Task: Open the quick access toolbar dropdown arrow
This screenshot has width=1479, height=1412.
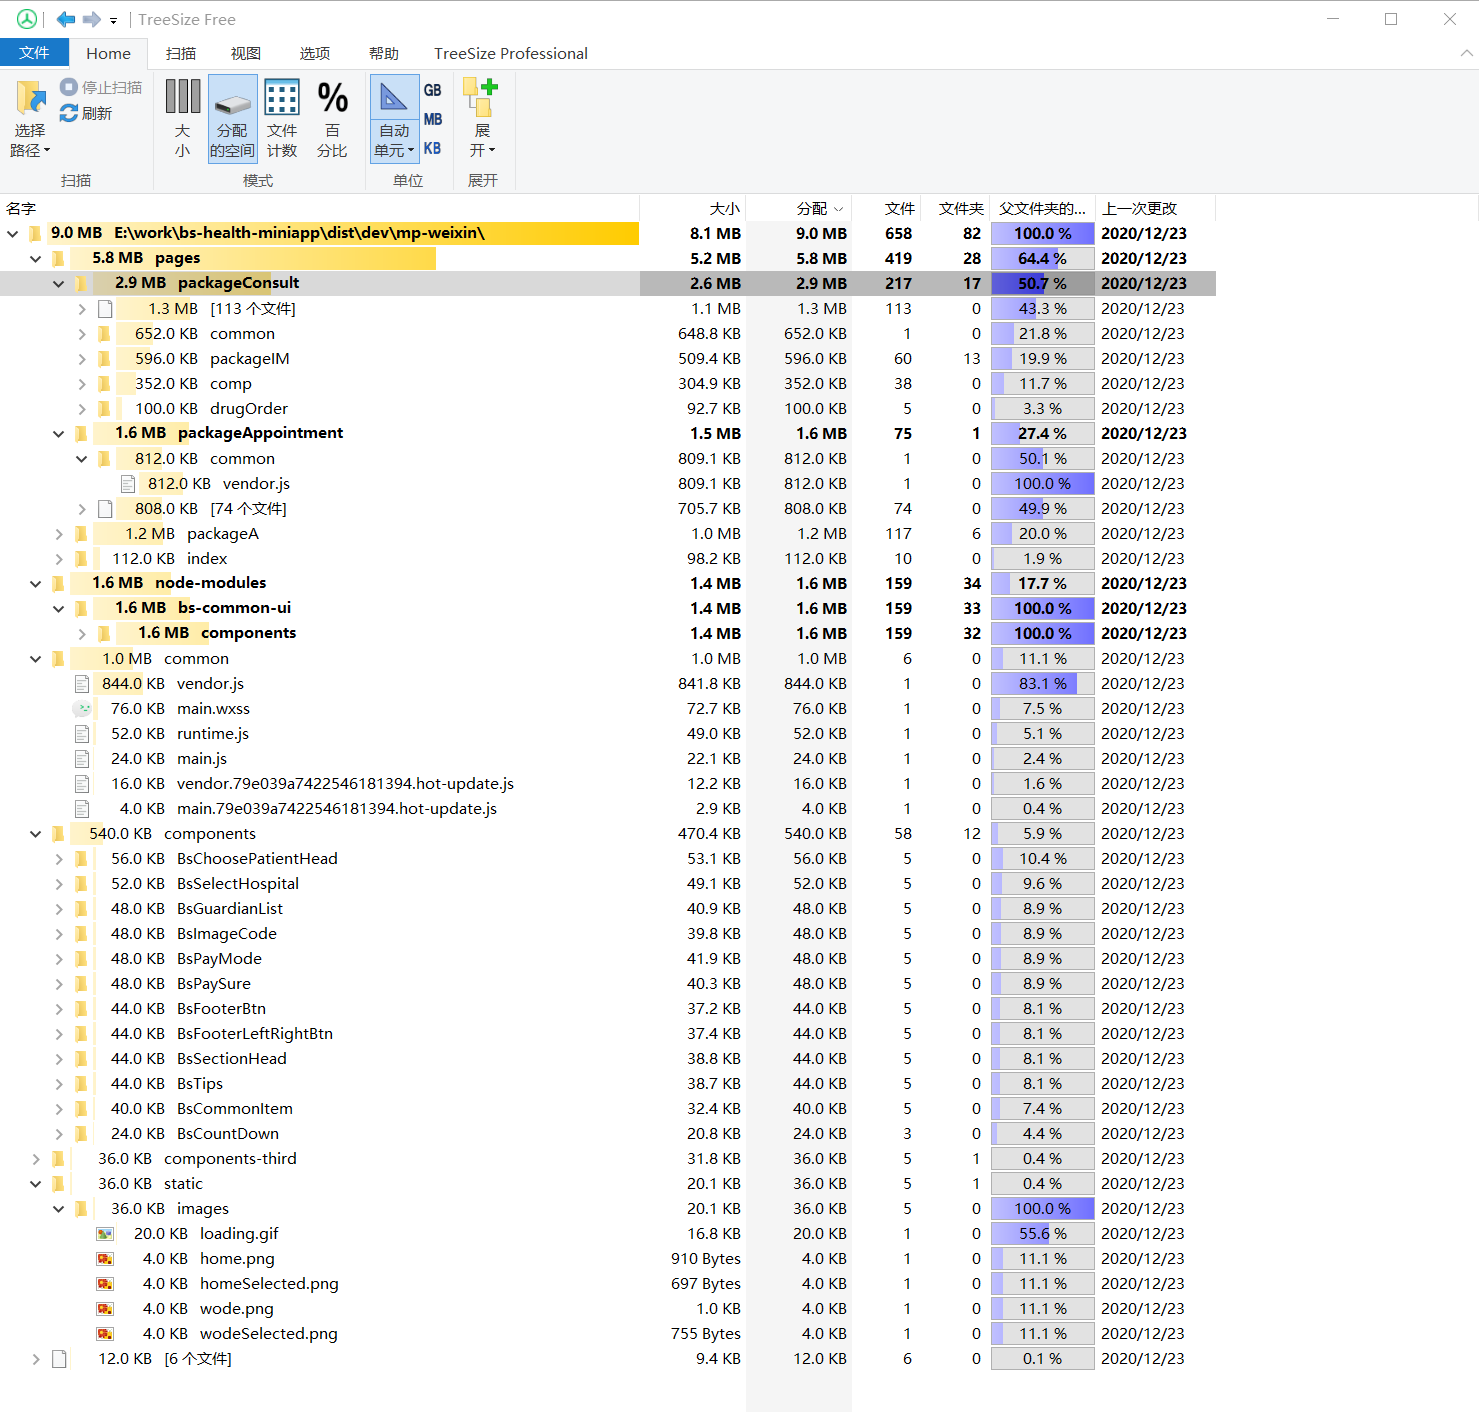Action: pos(113,20)
